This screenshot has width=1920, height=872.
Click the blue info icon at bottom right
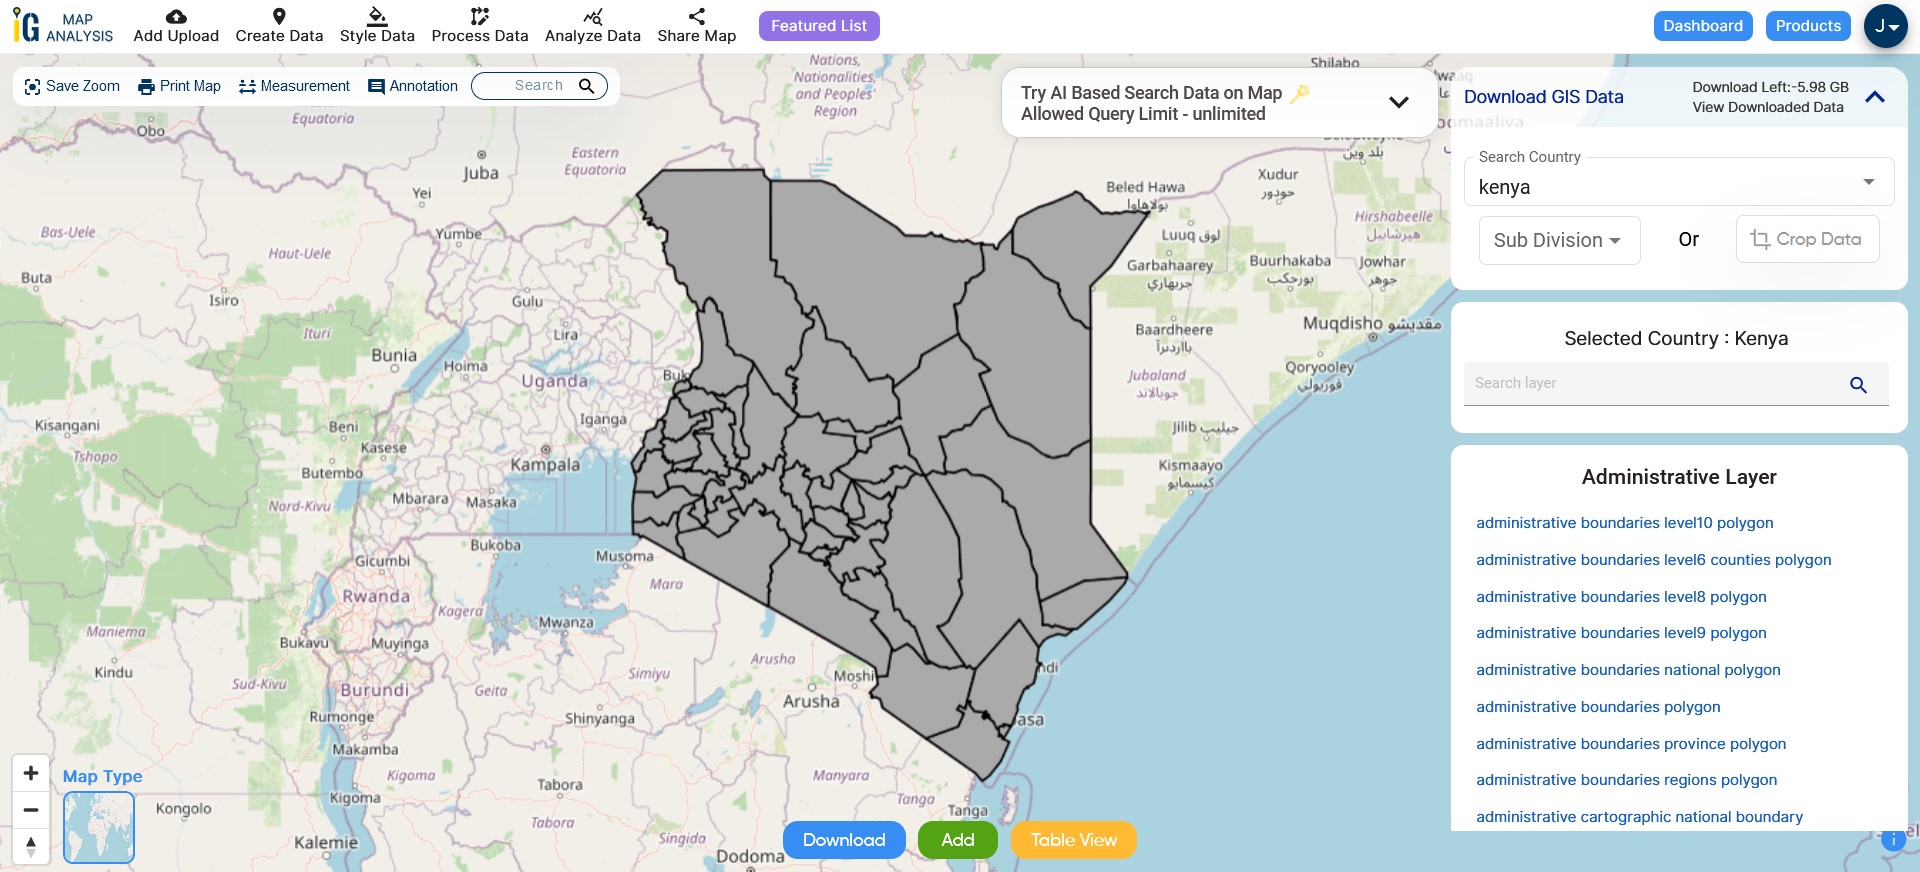(x=1893, y=840)
